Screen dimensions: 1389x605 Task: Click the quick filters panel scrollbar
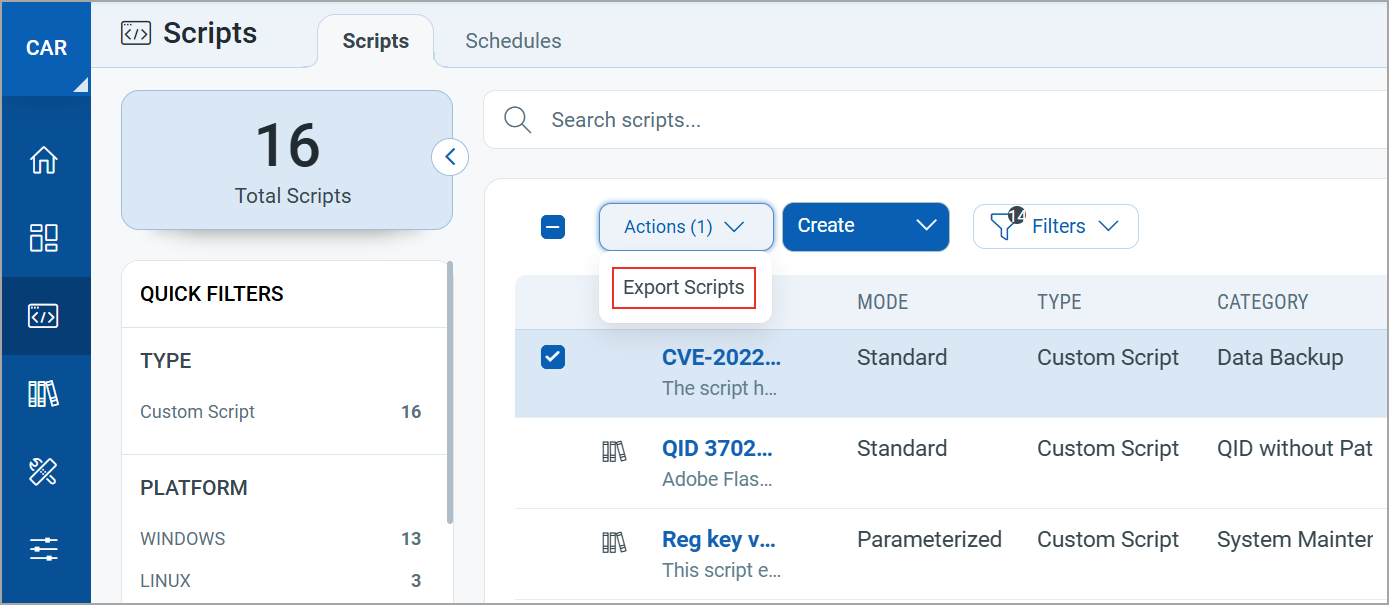[450, 392]
